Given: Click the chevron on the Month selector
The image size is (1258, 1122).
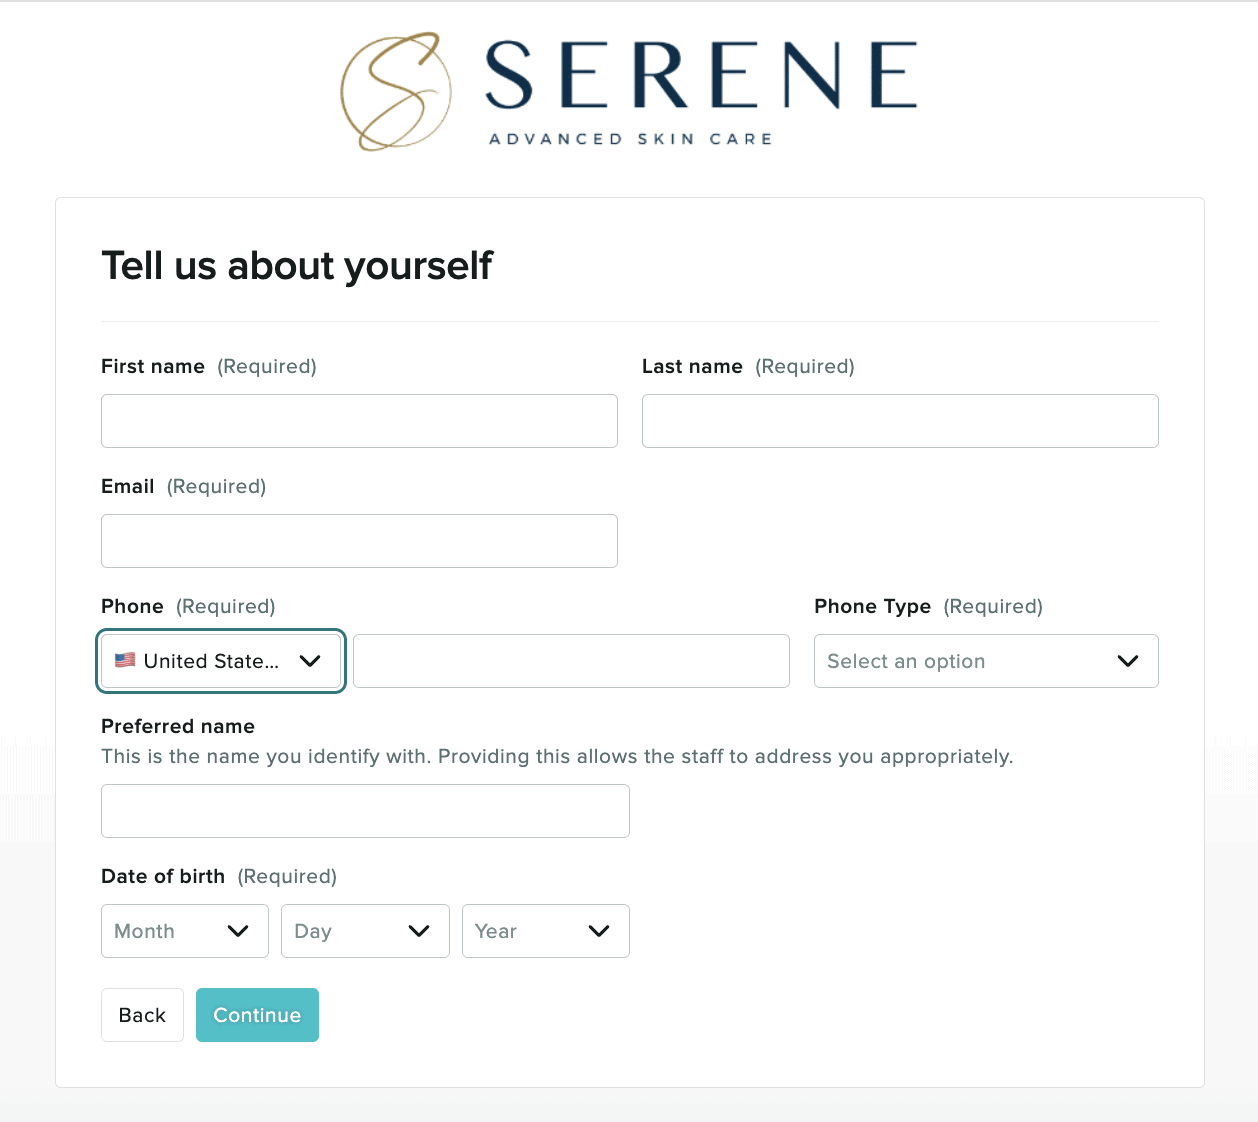Looking at the screenshot, I should (239, 930).
